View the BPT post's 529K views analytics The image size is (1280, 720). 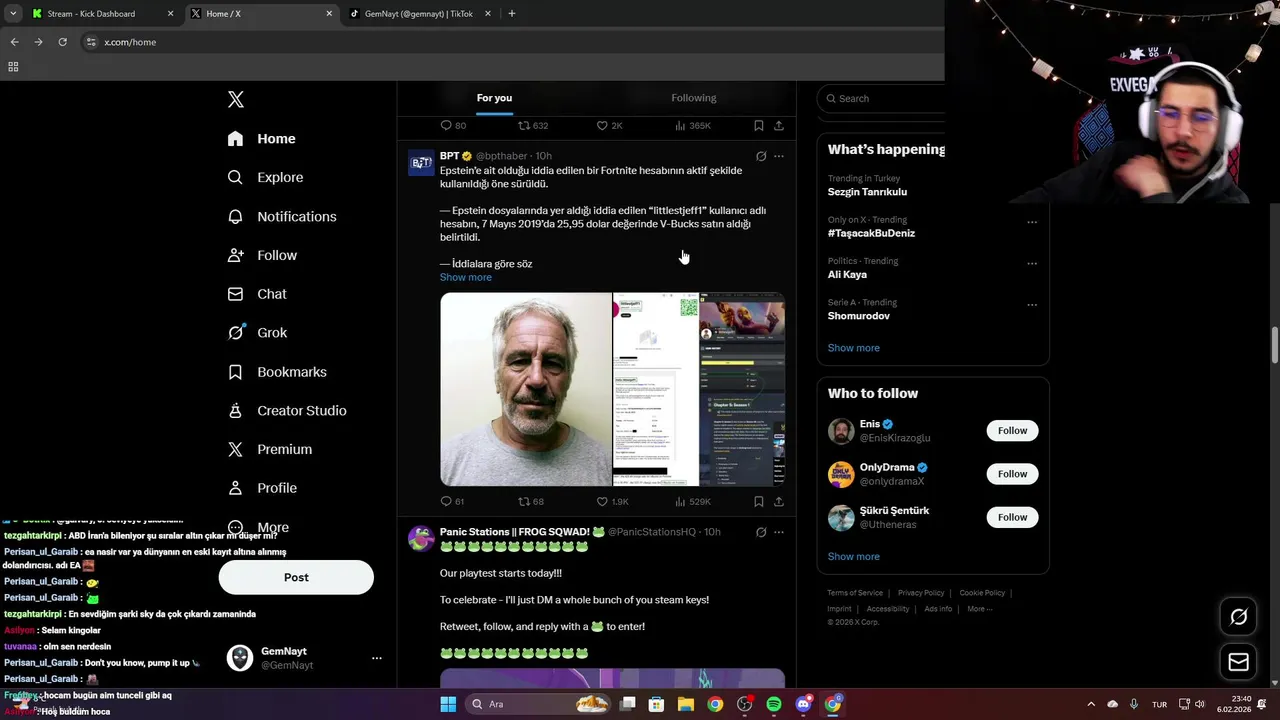point(692,501)
